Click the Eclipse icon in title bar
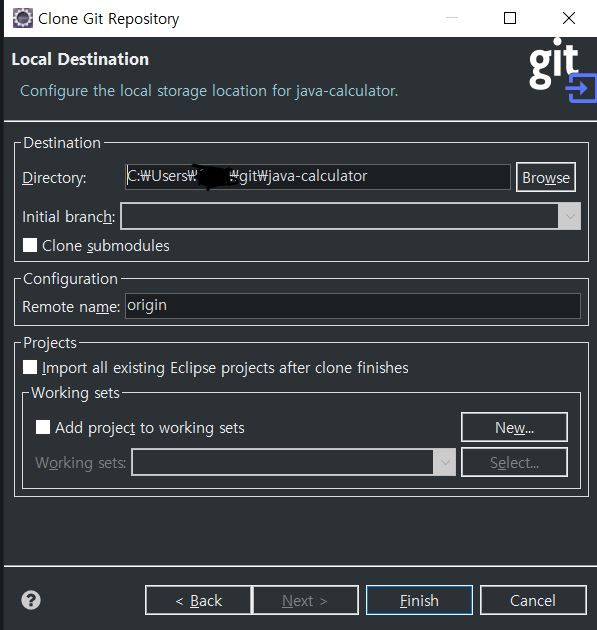The width and height of the screenshot is (597, 630). [22, 18]
